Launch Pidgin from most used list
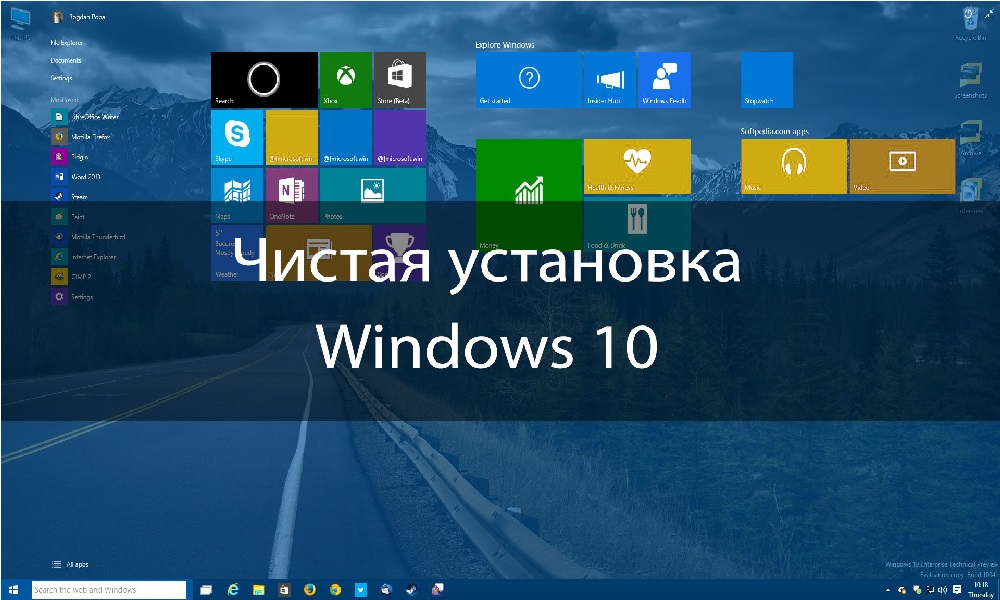1000x600 pixels. point(70,156)
